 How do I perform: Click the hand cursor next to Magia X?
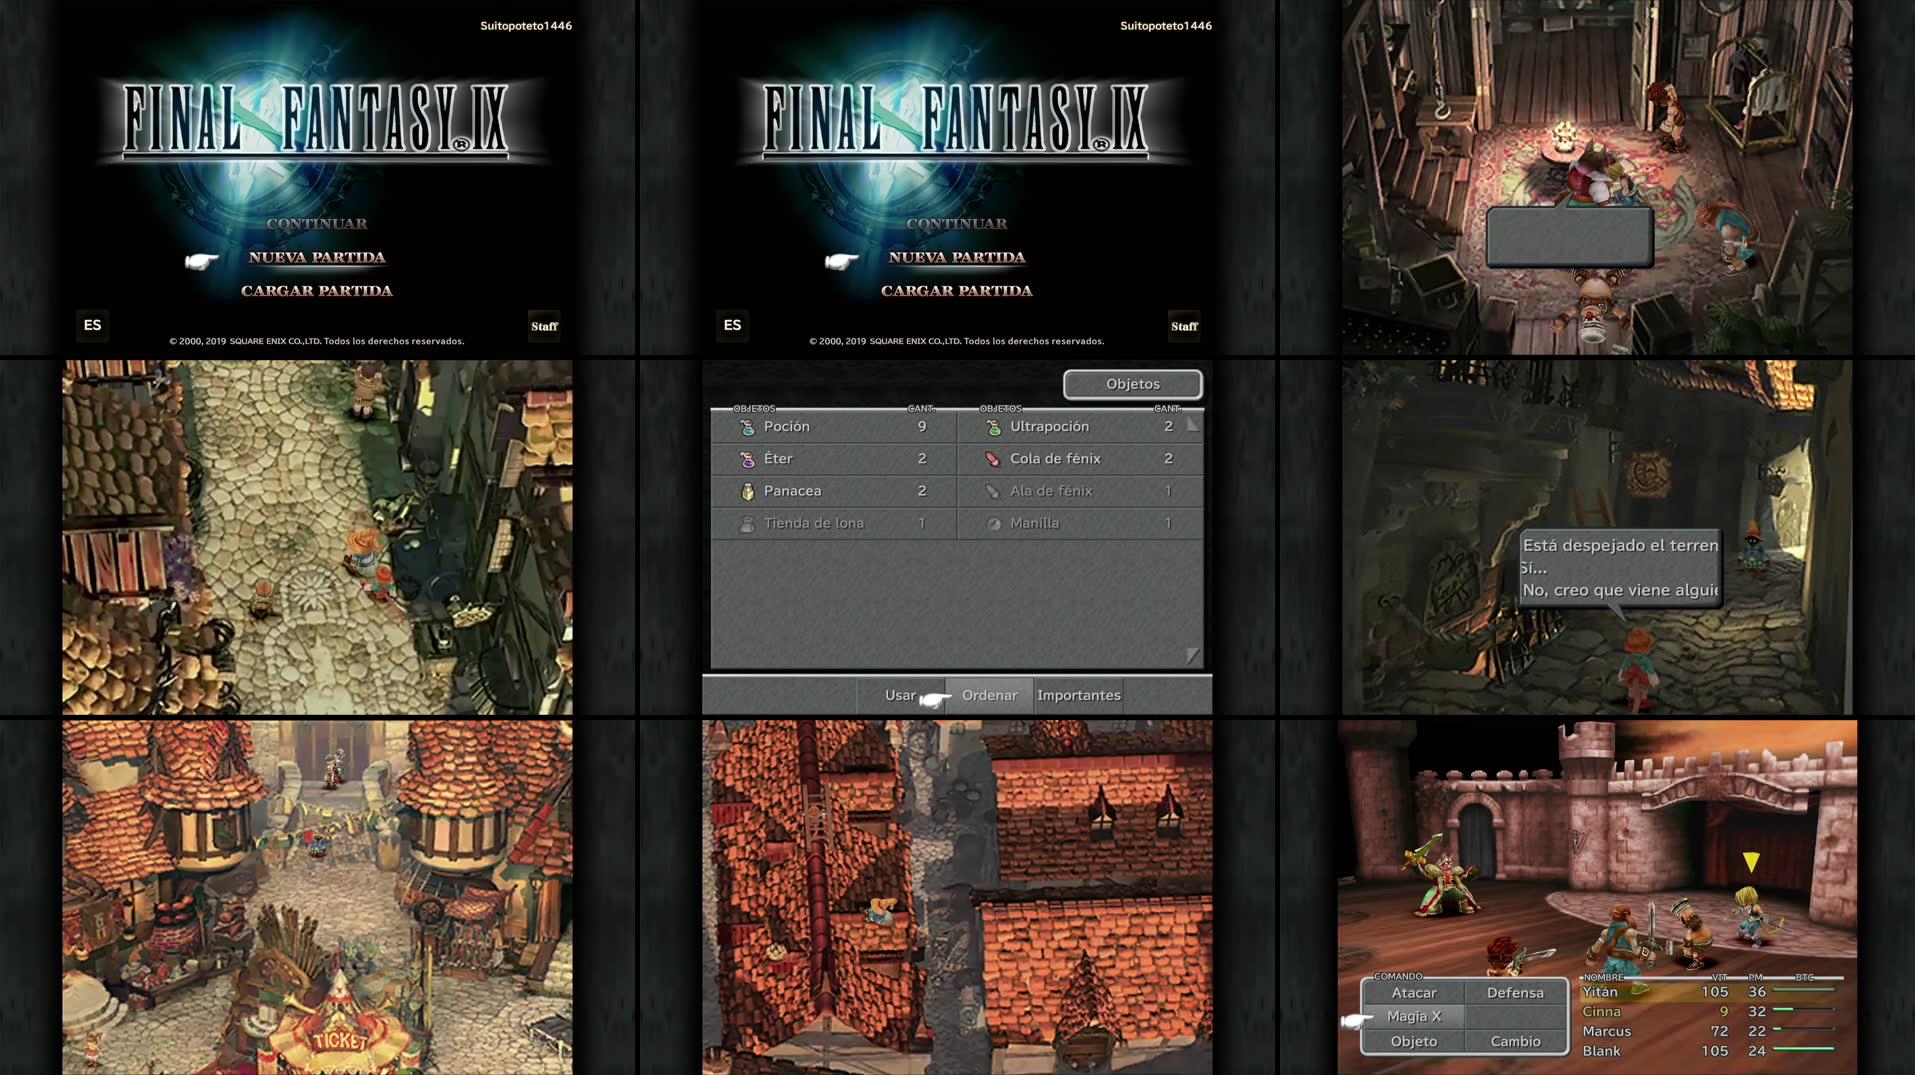pyautogui.click(x=1358, y=1020)
